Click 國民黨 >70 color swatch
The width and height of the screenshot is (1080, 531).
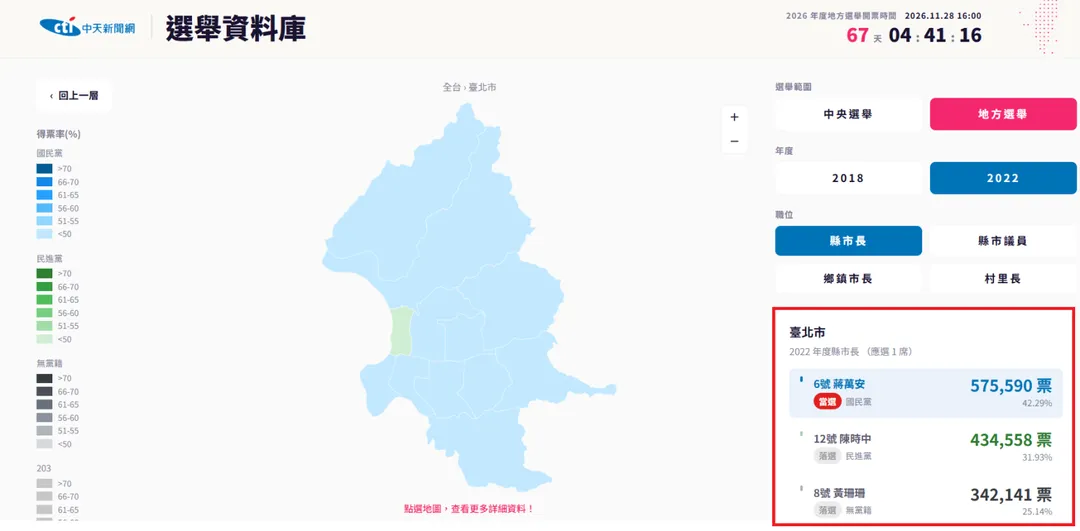pyautogui.click(x=45, y=168)
